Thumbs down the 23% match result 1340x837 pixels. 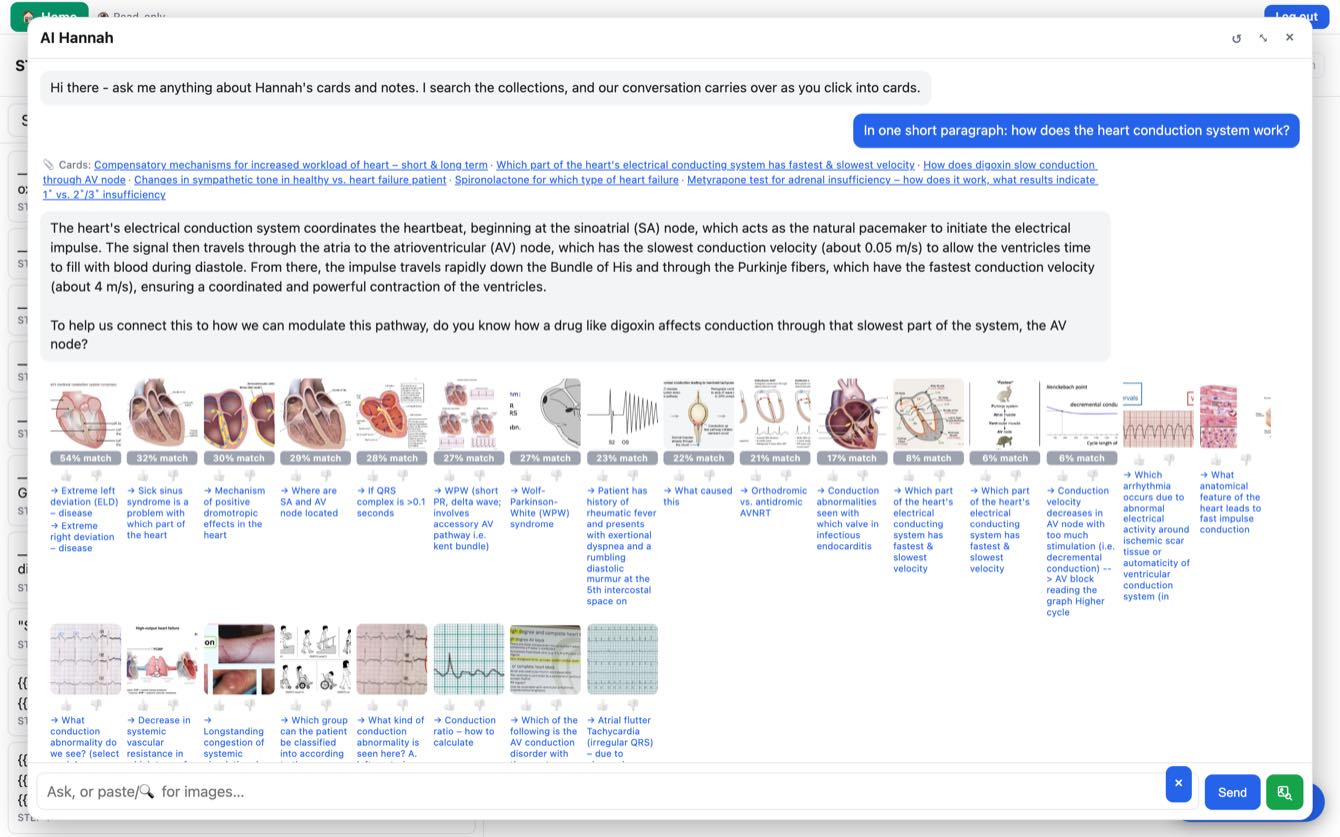click(633, 476)
